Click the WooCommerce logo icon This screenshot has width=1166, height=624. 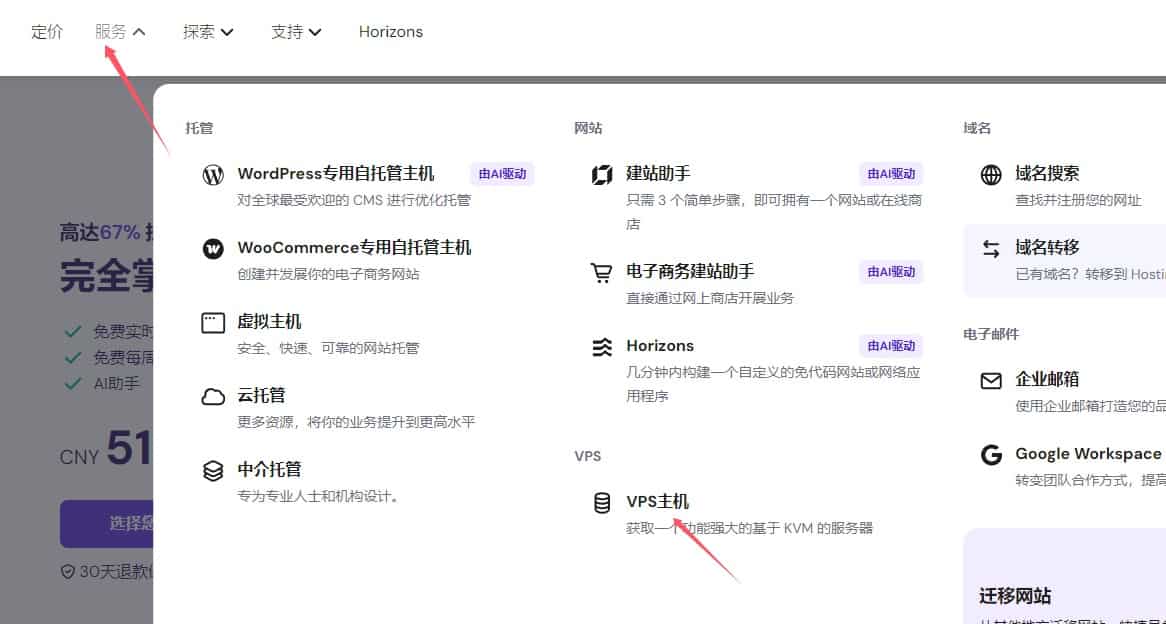(213, 249)
